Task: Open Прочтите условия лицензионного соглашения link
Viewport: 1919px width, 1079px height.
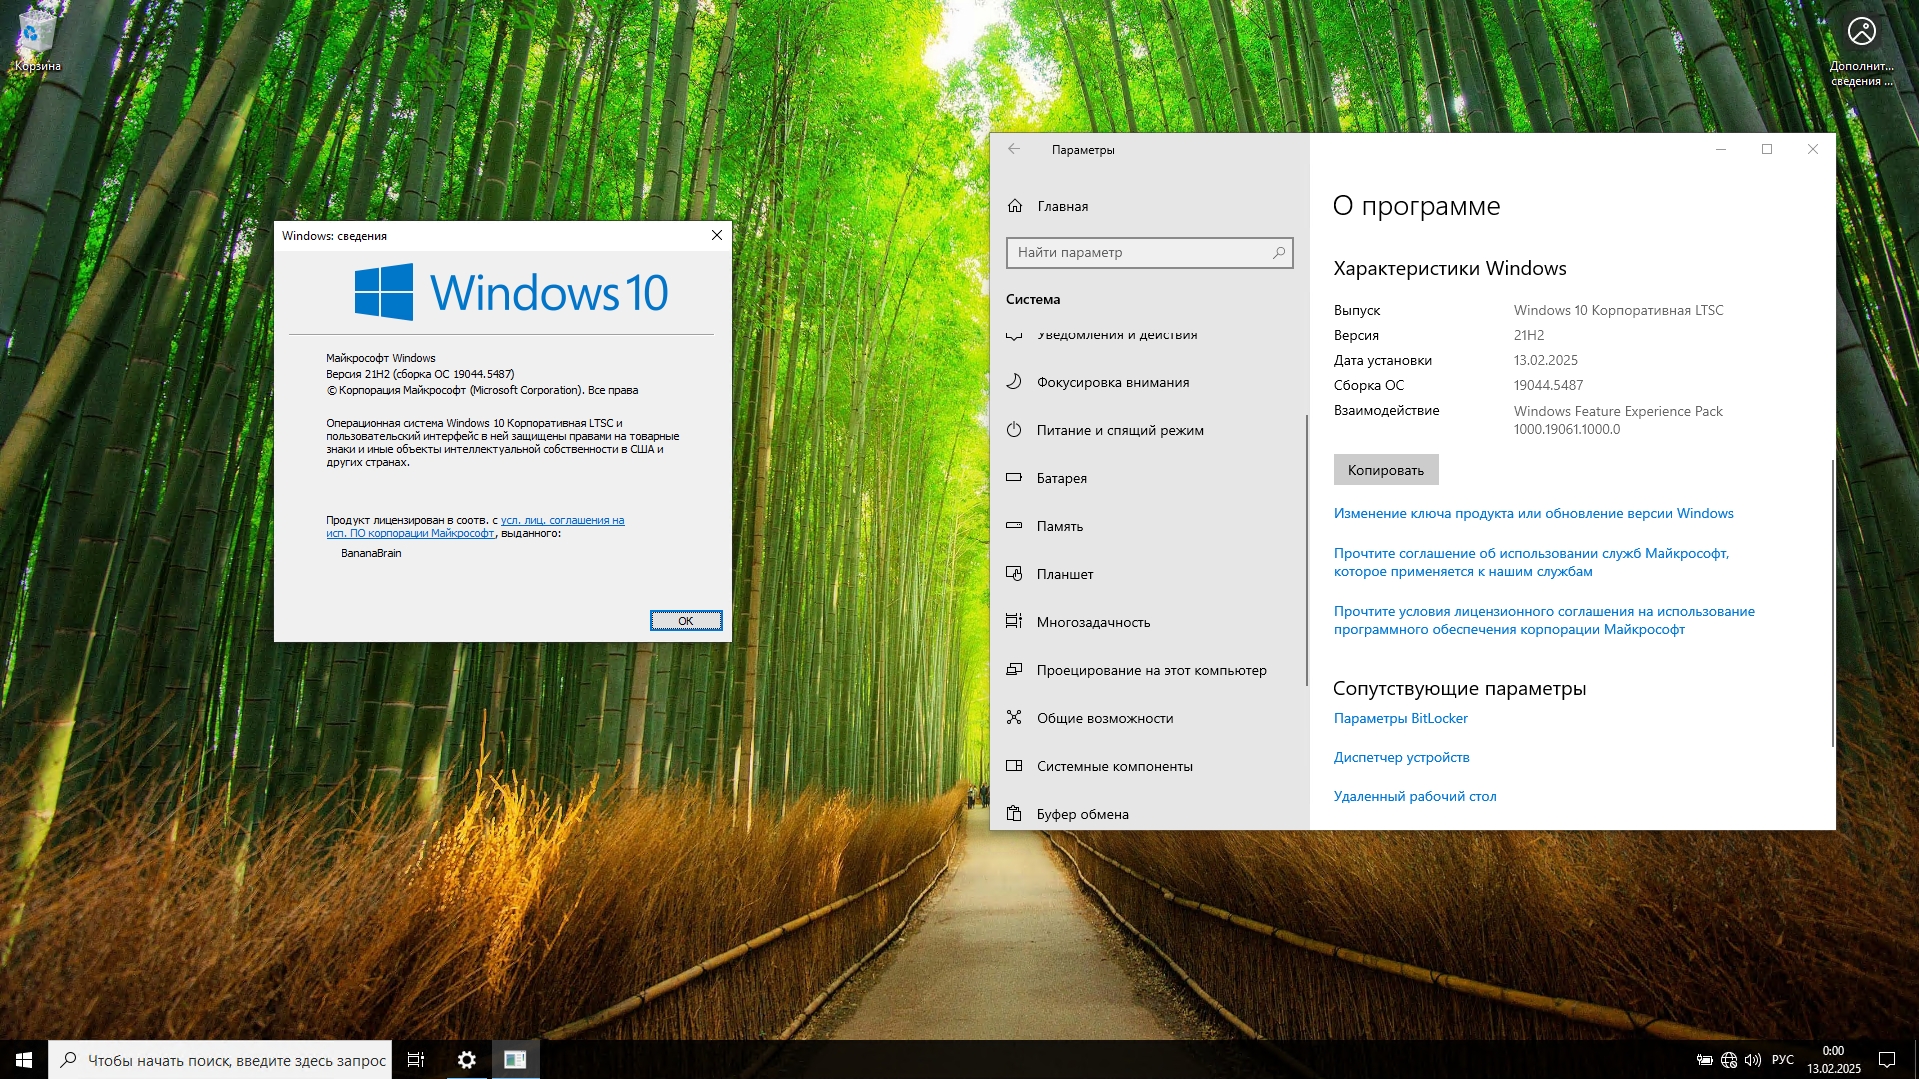Action: click(x=1544, y=620)
